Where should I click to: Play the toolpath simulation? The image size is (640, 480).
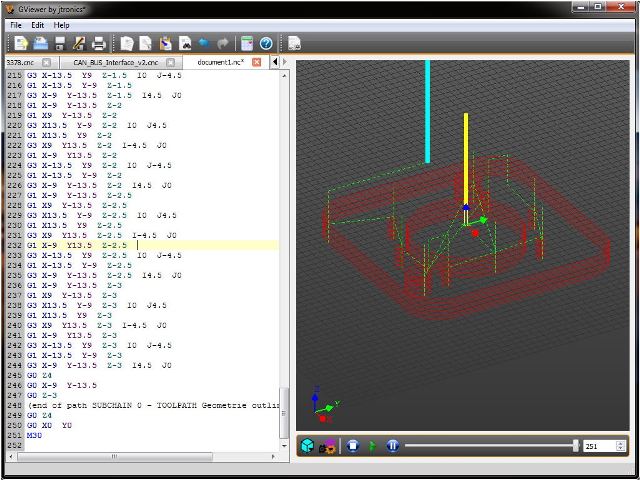pos(372,446)
